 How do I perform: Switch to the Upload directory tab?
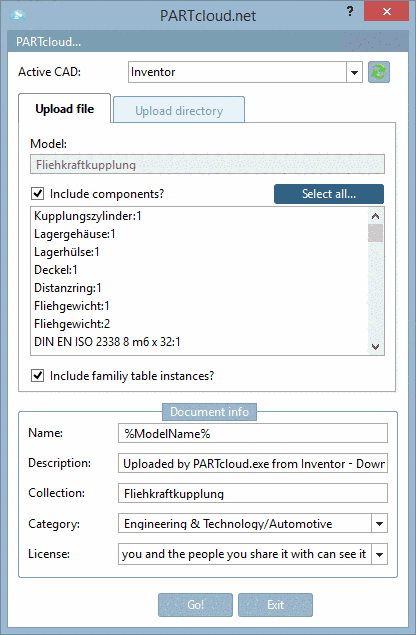[179, 111]
